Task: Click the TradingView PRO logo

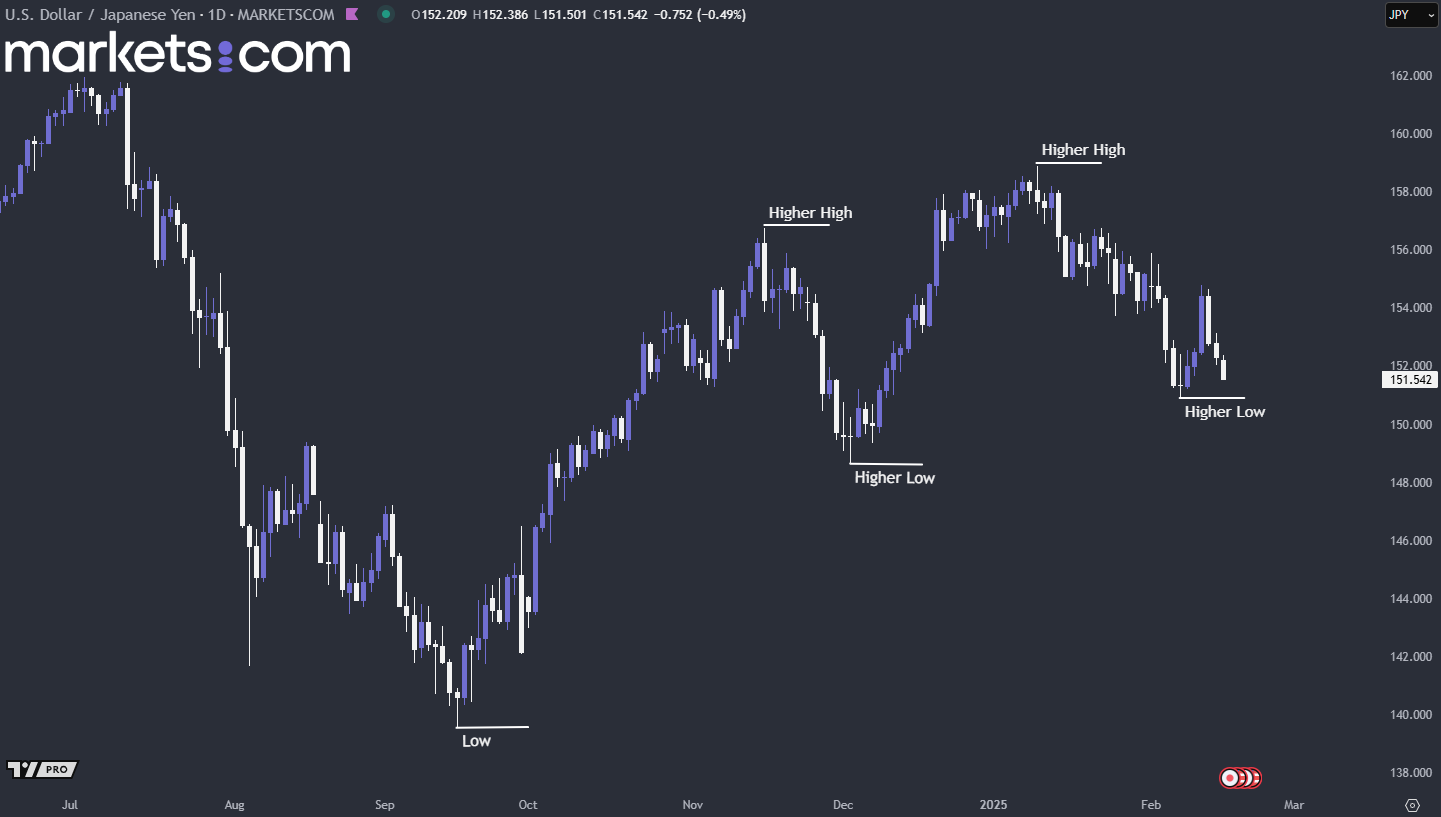Action: click(x=42, y=769)
